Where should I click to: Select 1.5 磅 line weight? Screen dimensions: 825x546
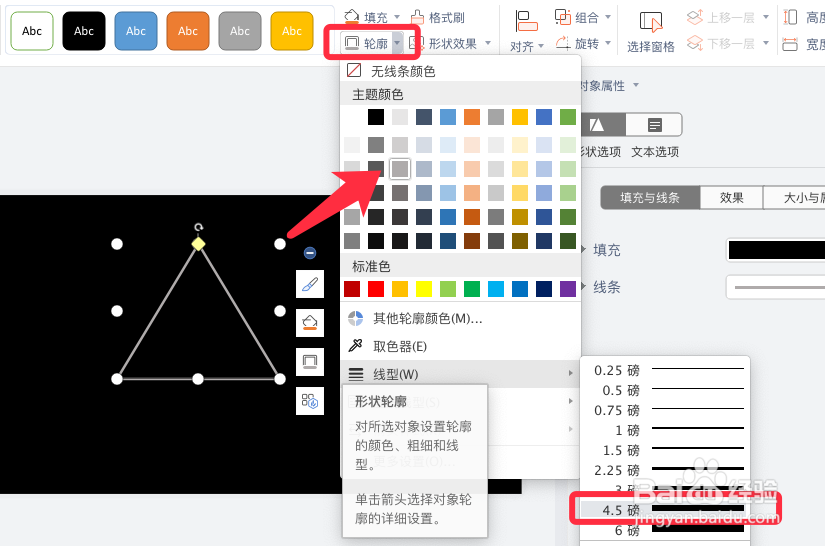(x=665, y=450)
